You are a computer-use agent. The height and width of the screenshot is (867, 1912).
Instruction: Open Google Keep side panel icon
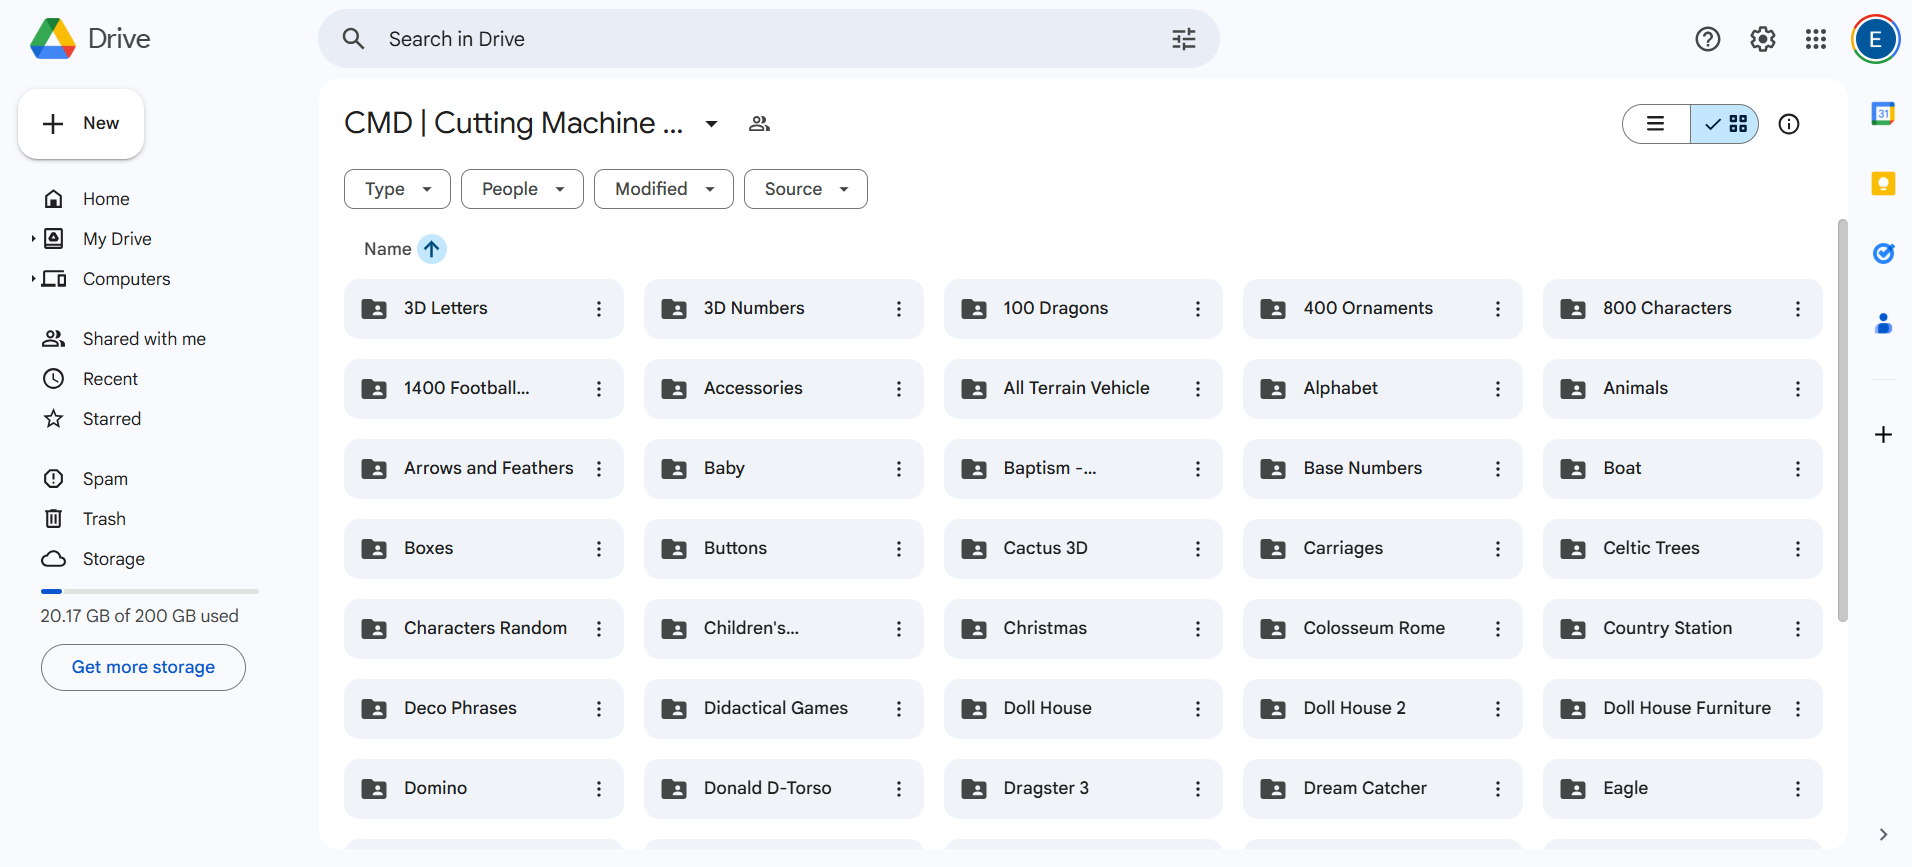click(x=1883, y=184)
